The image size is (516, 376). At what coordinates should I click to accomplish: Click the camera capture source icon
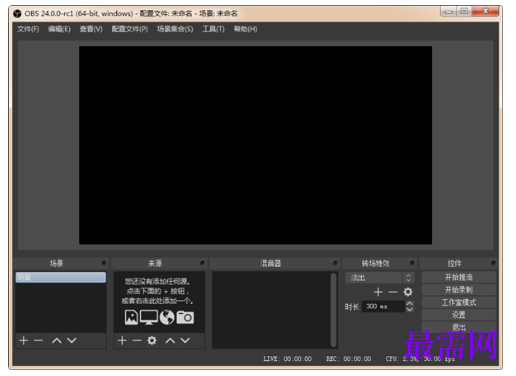[185, 317]
